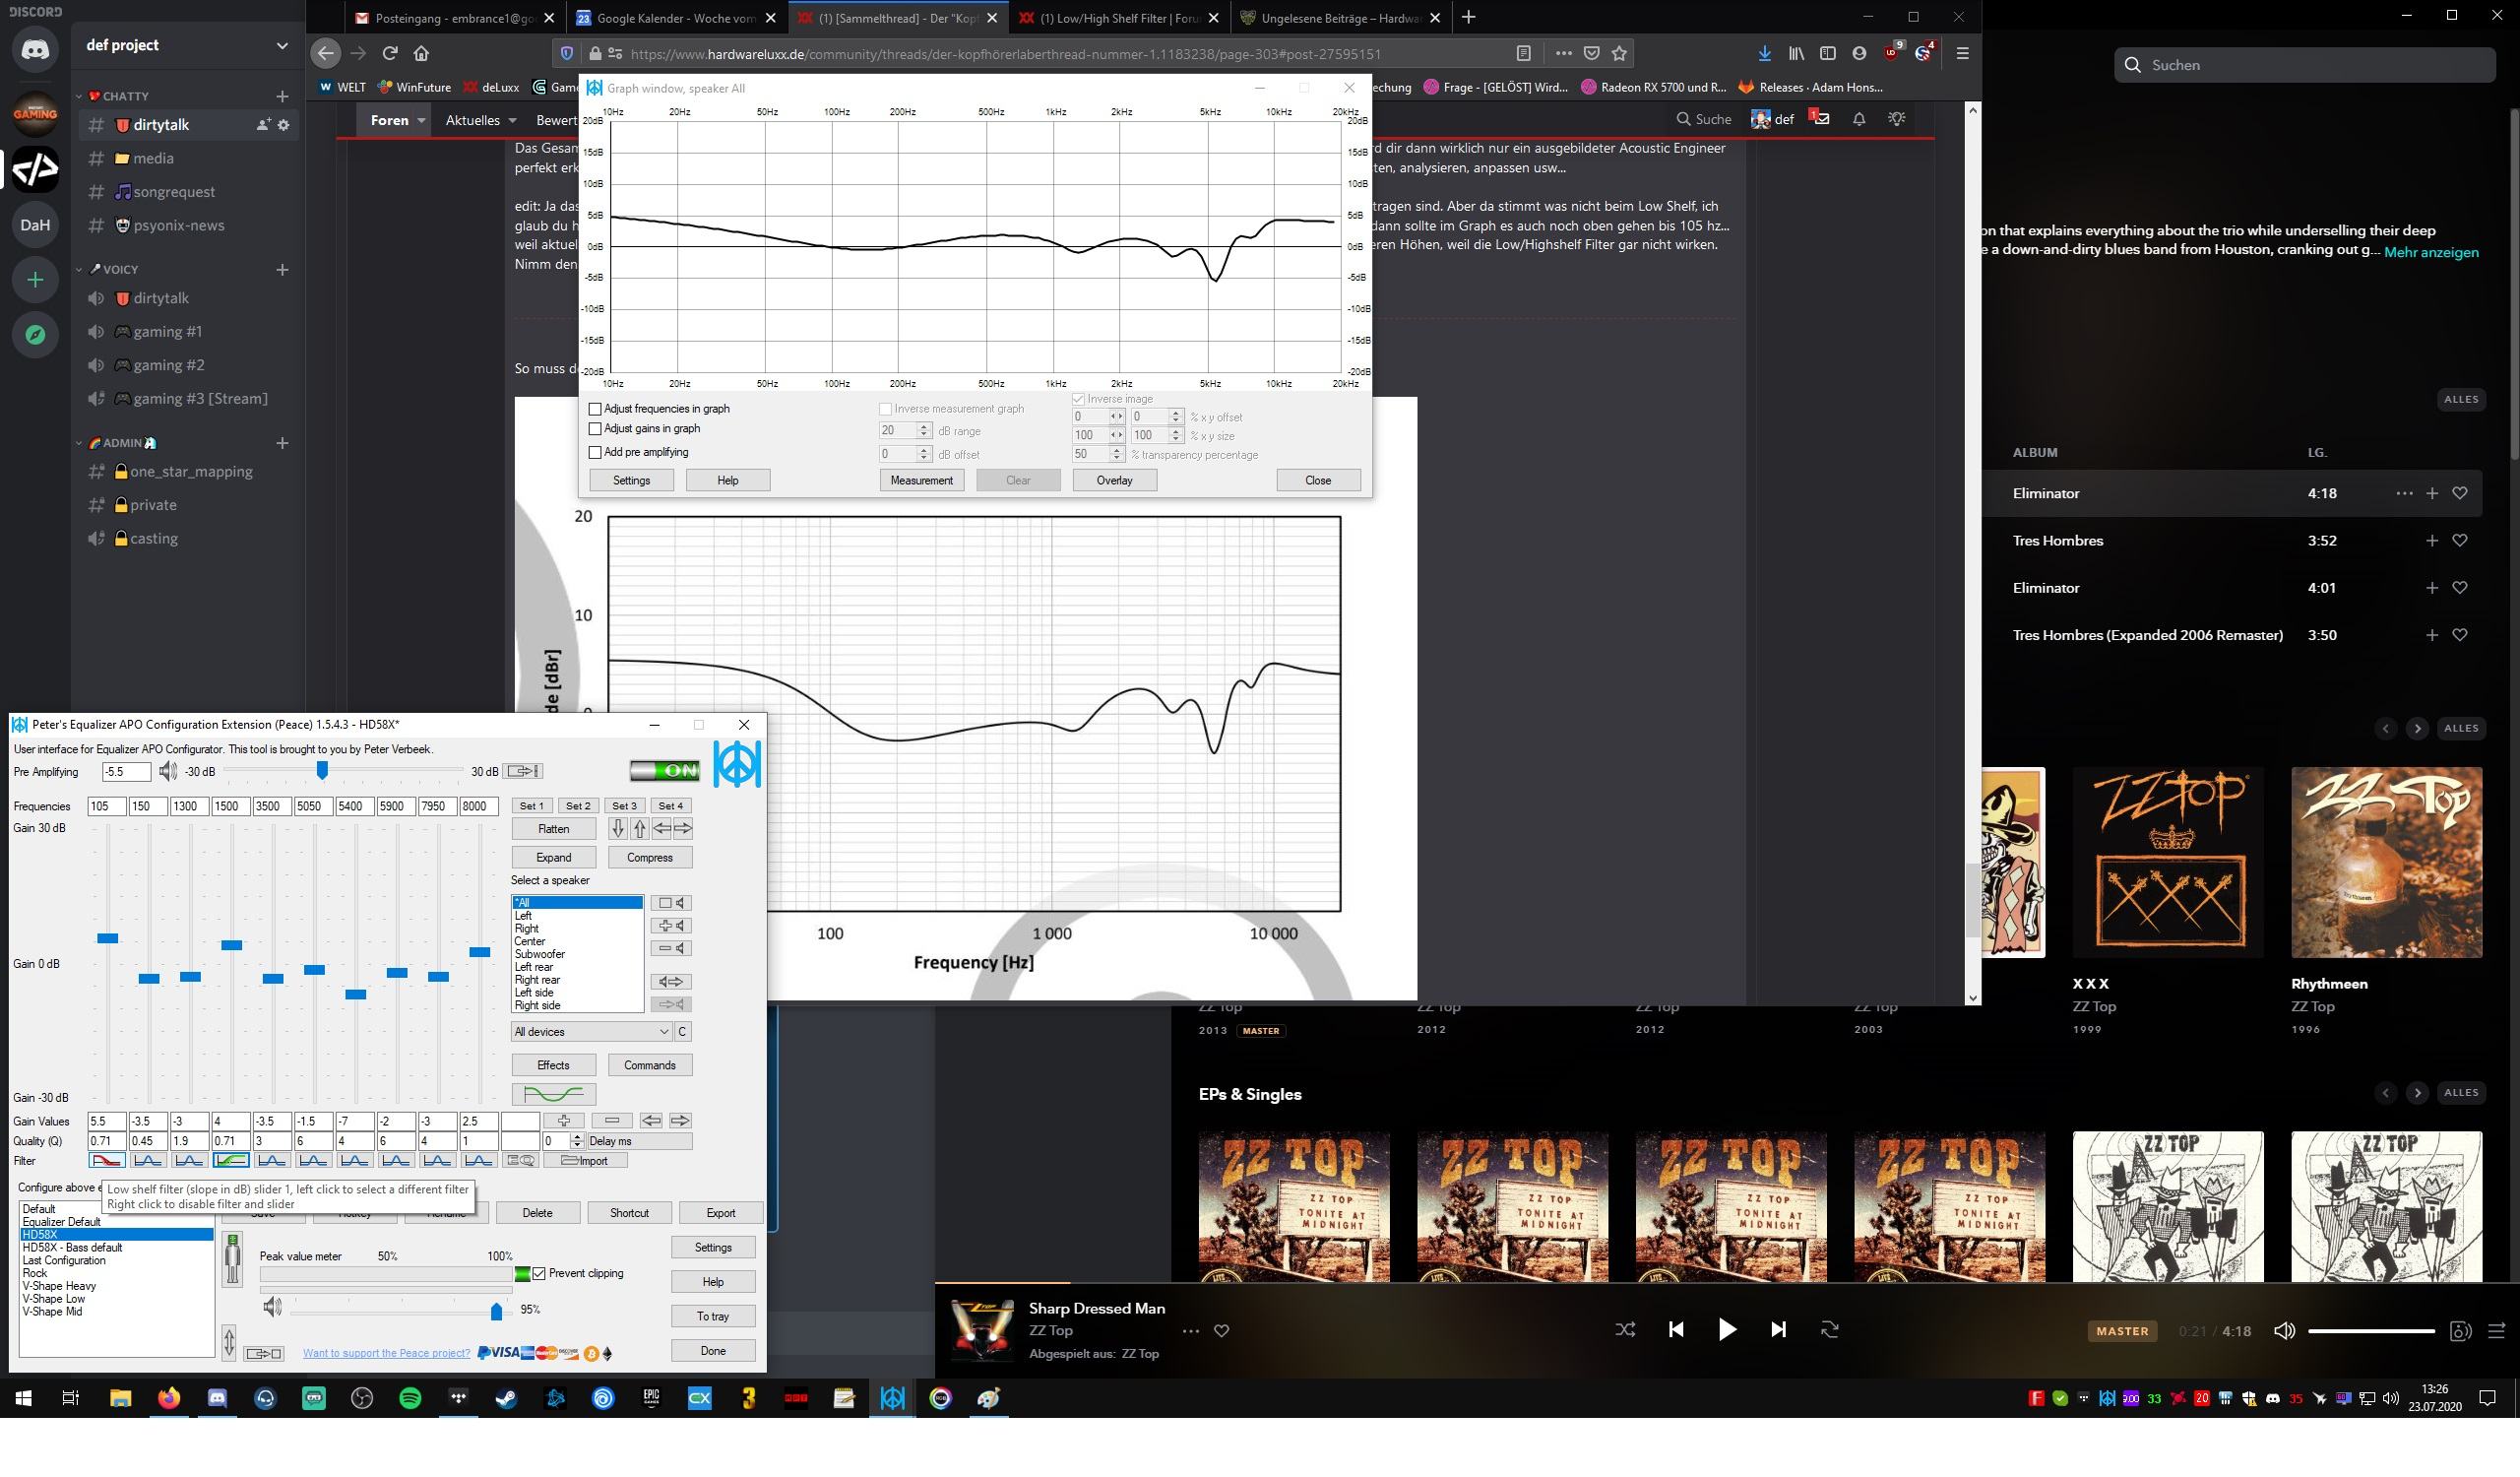Go to Firefox home page icon
2520x1477 pixels.
click(421, 53)
